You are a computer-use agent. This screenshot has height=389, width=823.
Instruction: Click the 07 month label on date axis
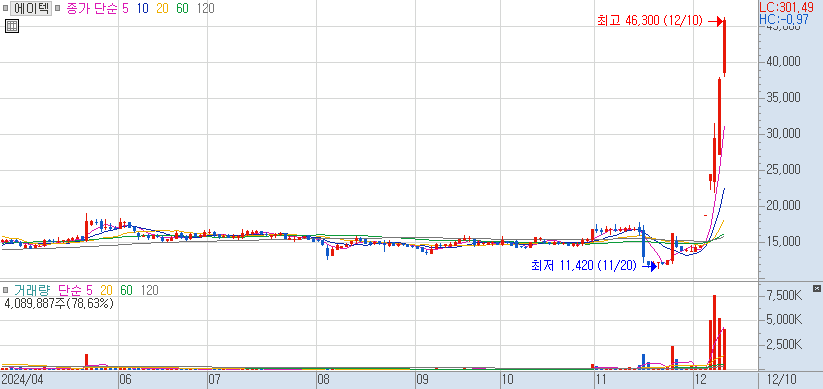point(214,379)
